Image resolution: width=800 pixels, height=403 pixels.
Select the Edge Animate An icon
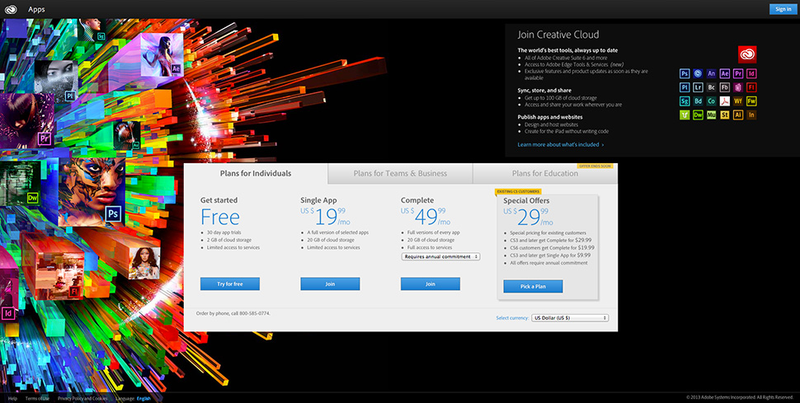pyautogui.click(x=711, y=73)
